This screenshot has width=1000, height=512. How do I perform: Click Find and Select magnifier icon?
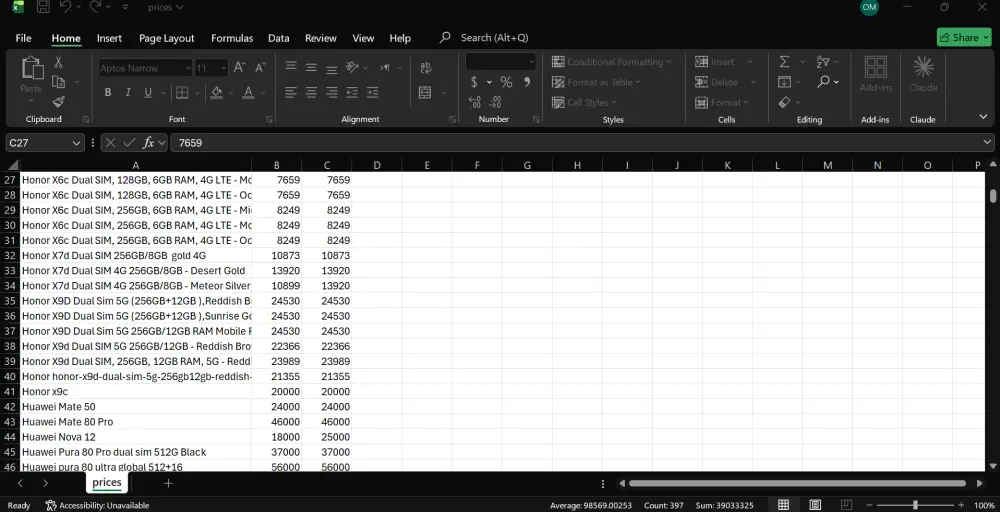(824, 81)
